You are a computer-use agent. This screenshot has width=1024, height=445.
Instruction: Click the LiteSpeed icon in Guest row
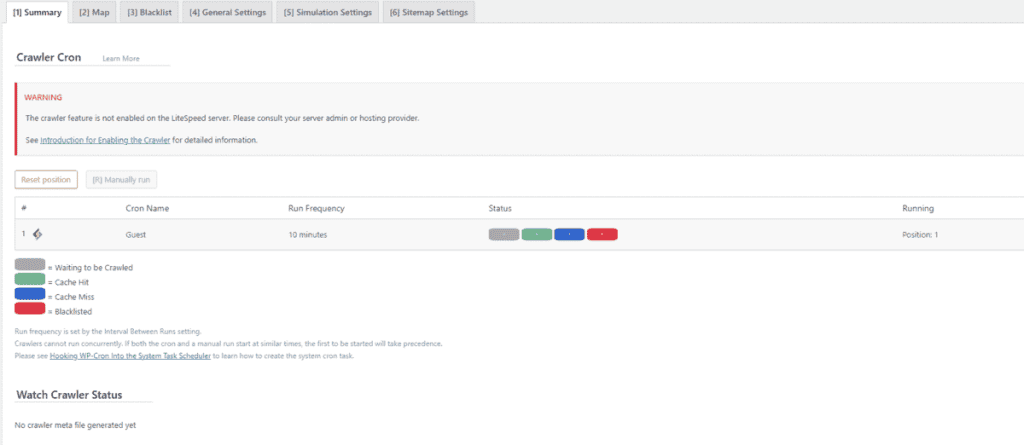click(37, 235)
